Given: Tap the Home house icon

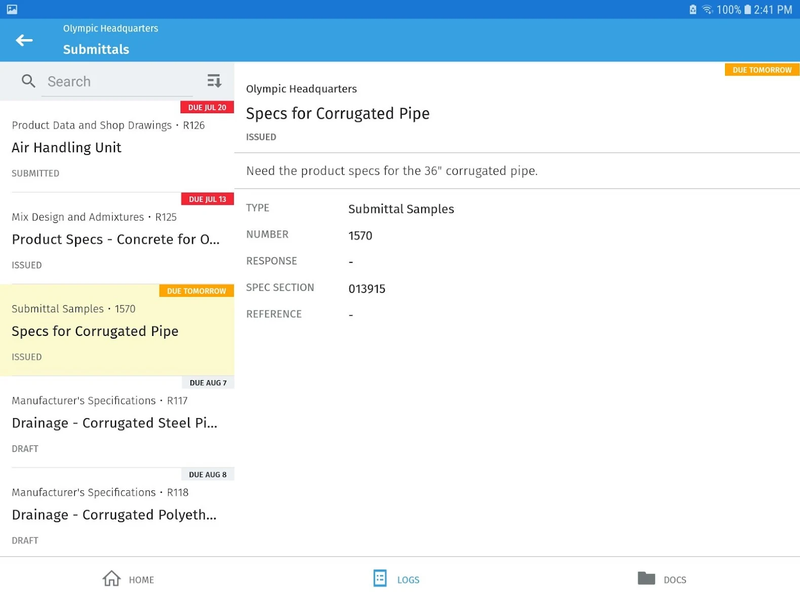Looking at the screenshot, I should pyautogui.click(x=111, y=579).
